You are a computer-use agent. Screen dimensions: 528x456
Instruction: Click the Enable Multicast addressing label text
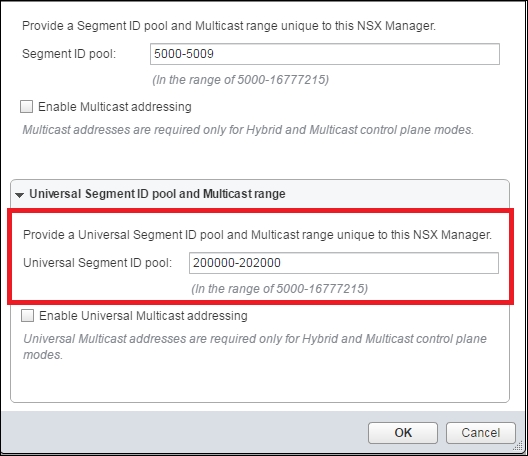(115, 107)
